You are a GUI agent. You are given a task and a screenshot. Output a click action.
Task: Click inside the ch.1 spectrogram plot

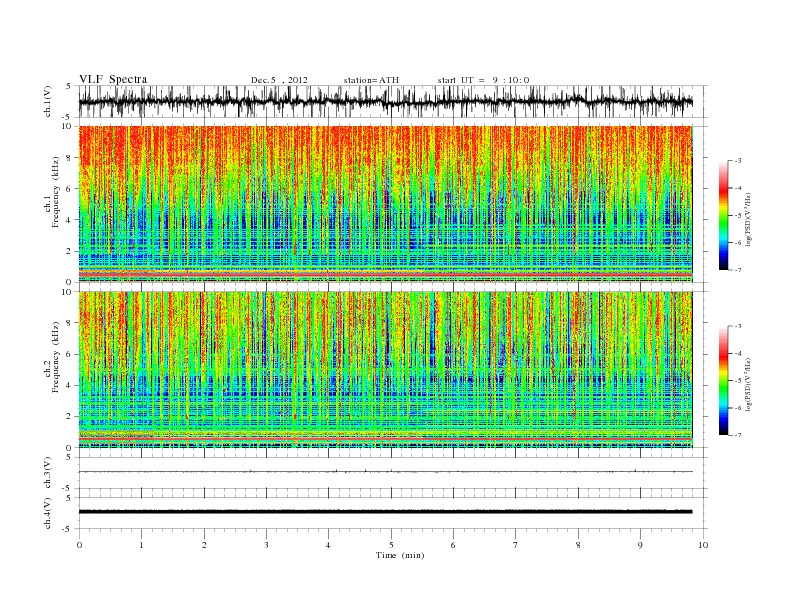point(385,204)
